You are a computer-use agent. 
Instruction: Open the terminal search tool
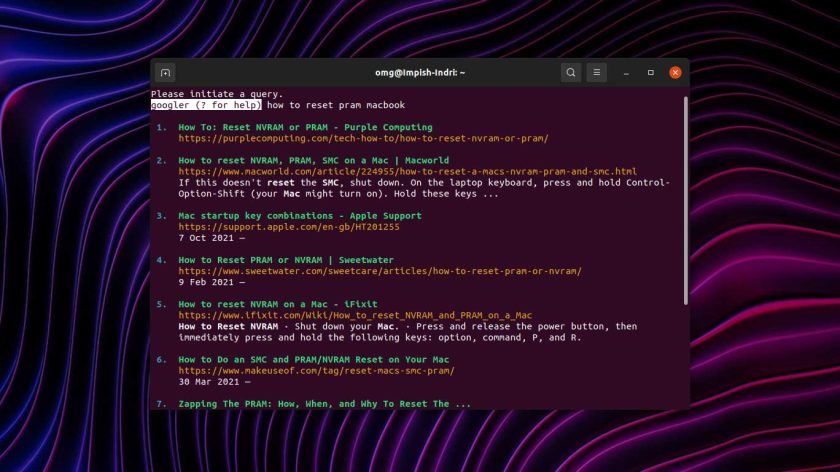click(x=571, y=72)
